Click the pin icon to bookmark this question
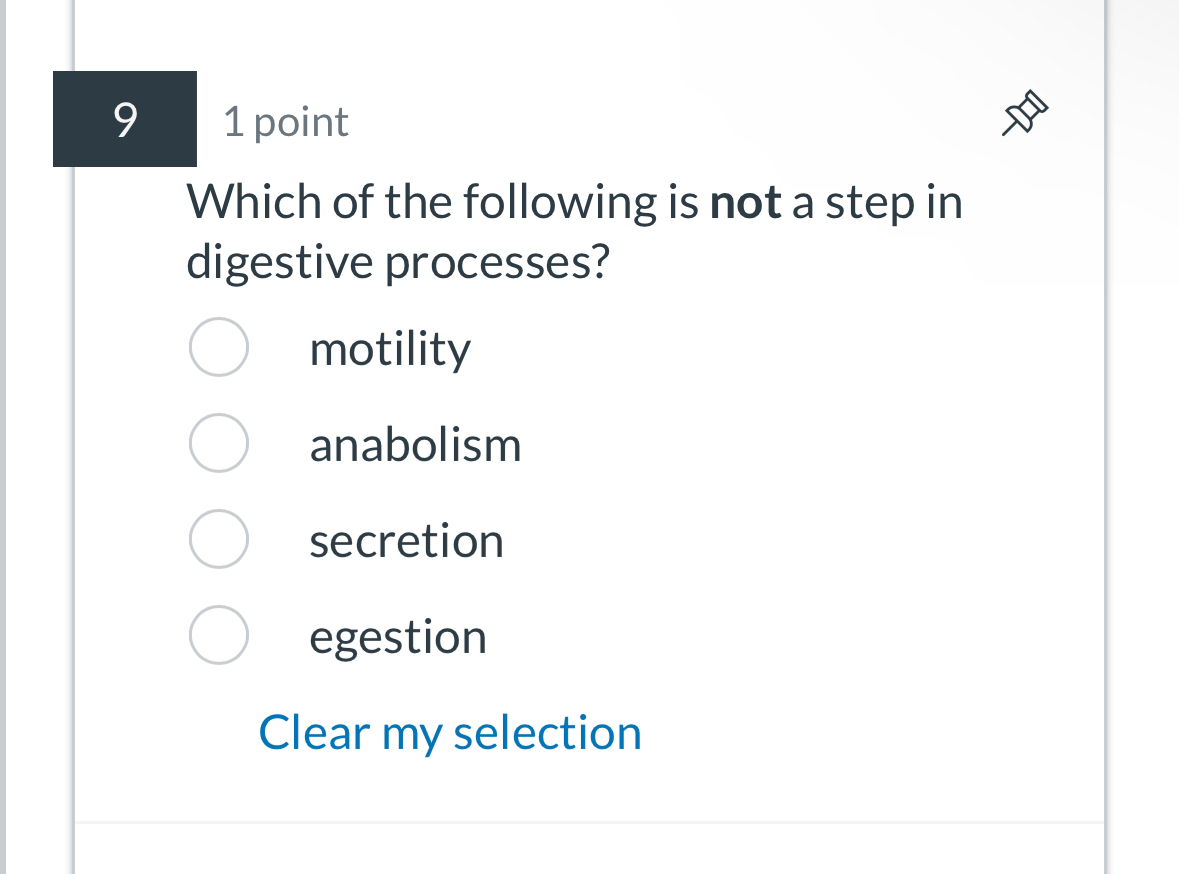The image size is (1179, 874). (x=1025, y=112)
